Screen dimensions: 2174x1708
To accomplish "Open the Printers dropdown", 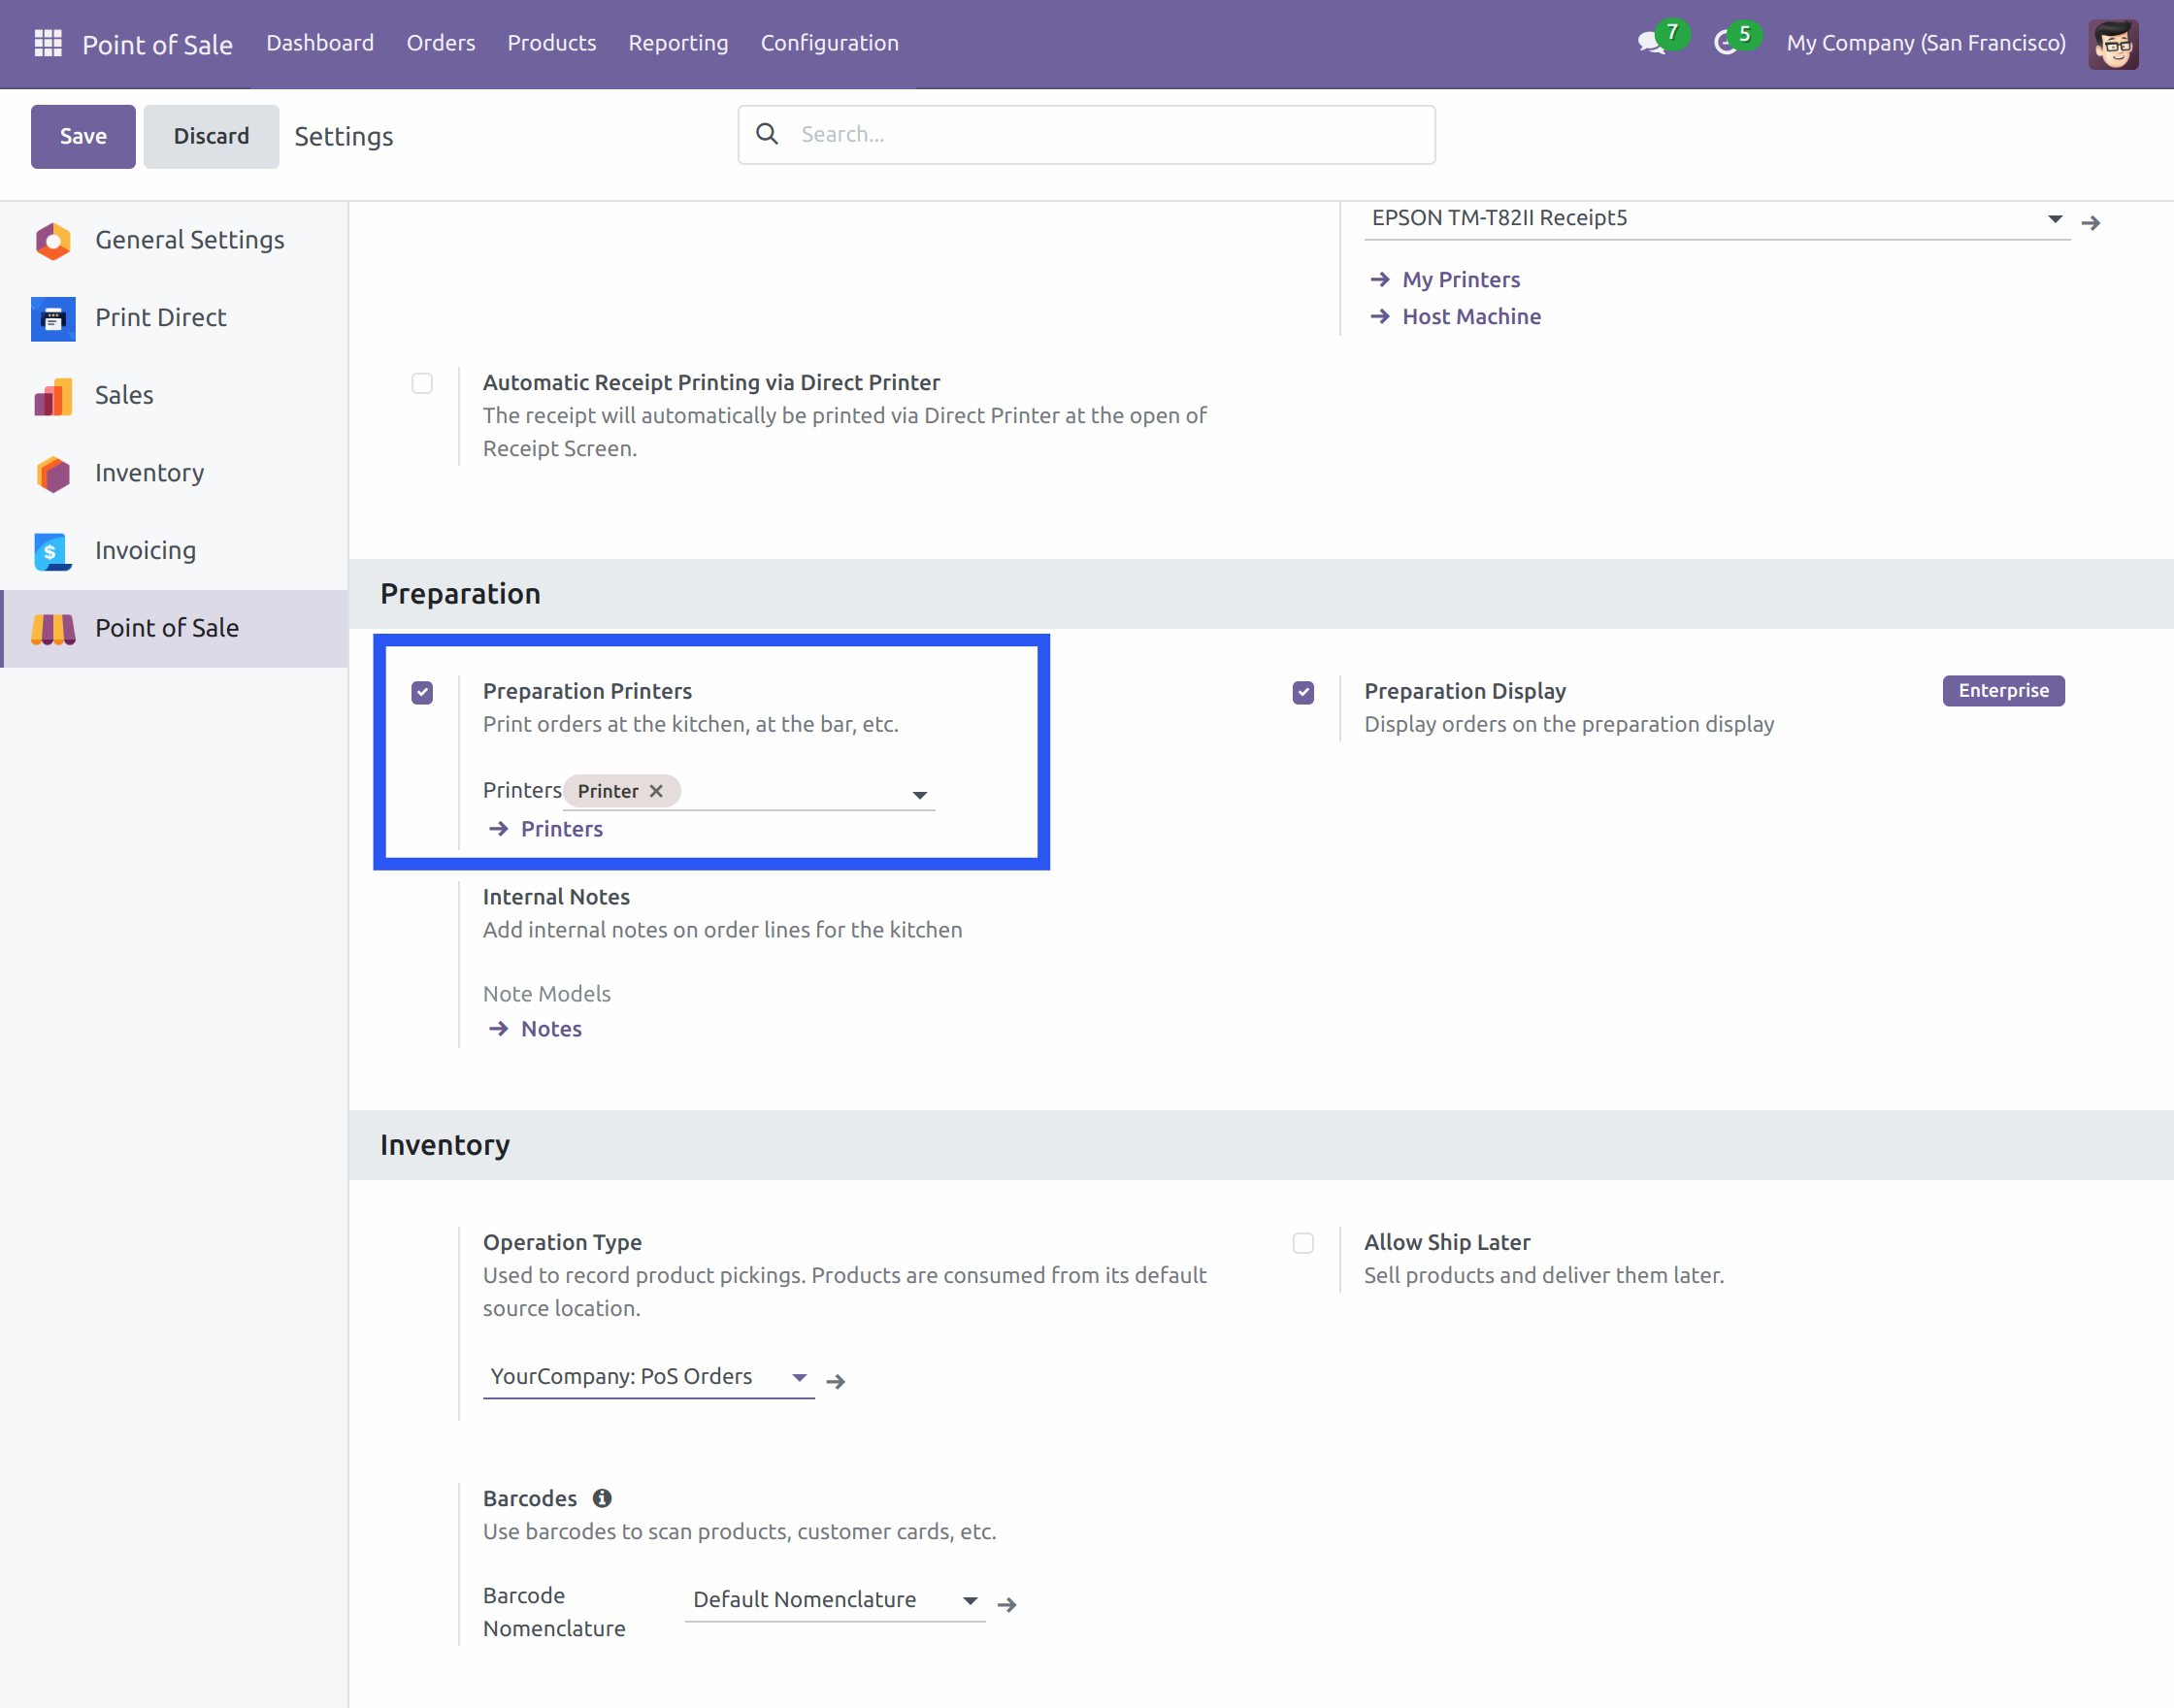I will pos(919,795).
